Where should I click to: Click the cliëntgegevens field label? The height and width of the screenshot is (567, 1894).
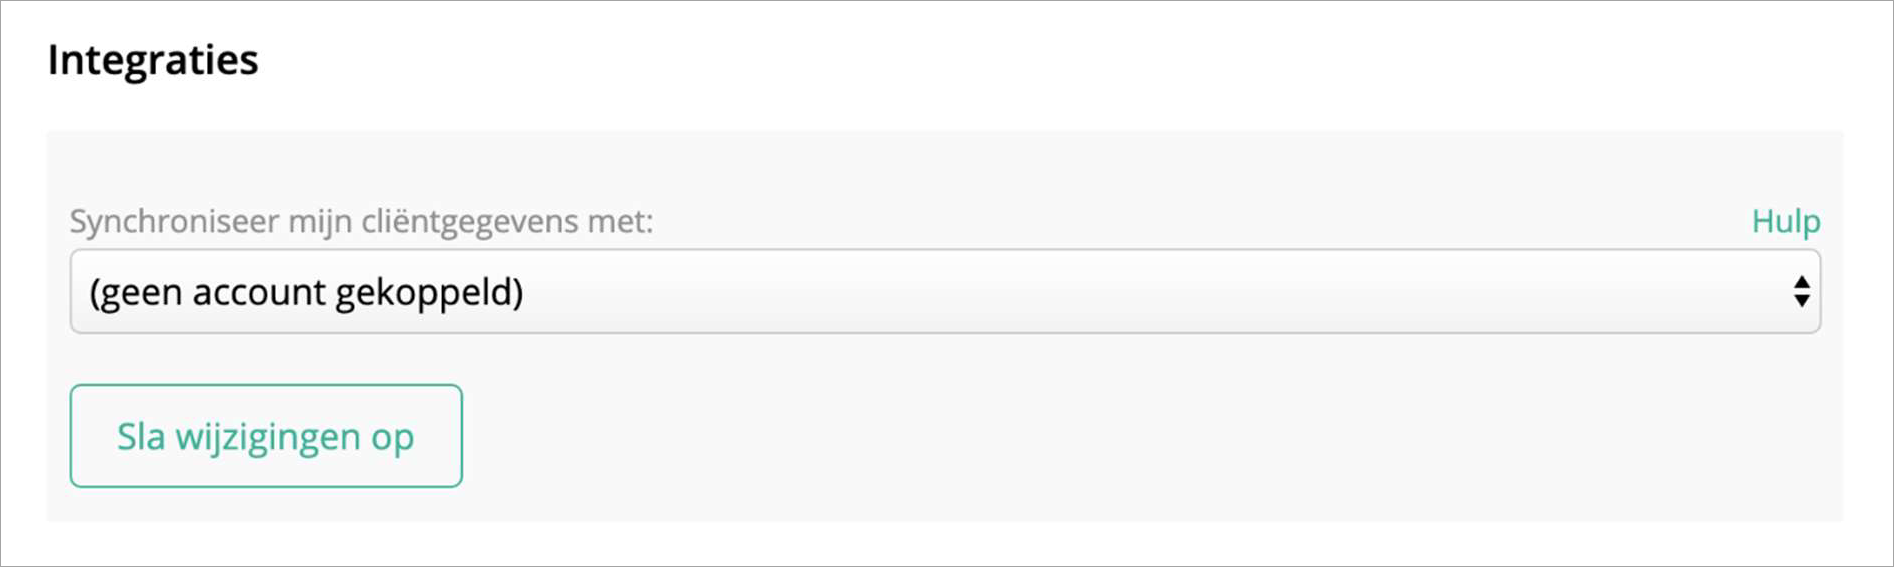(361, 221)
